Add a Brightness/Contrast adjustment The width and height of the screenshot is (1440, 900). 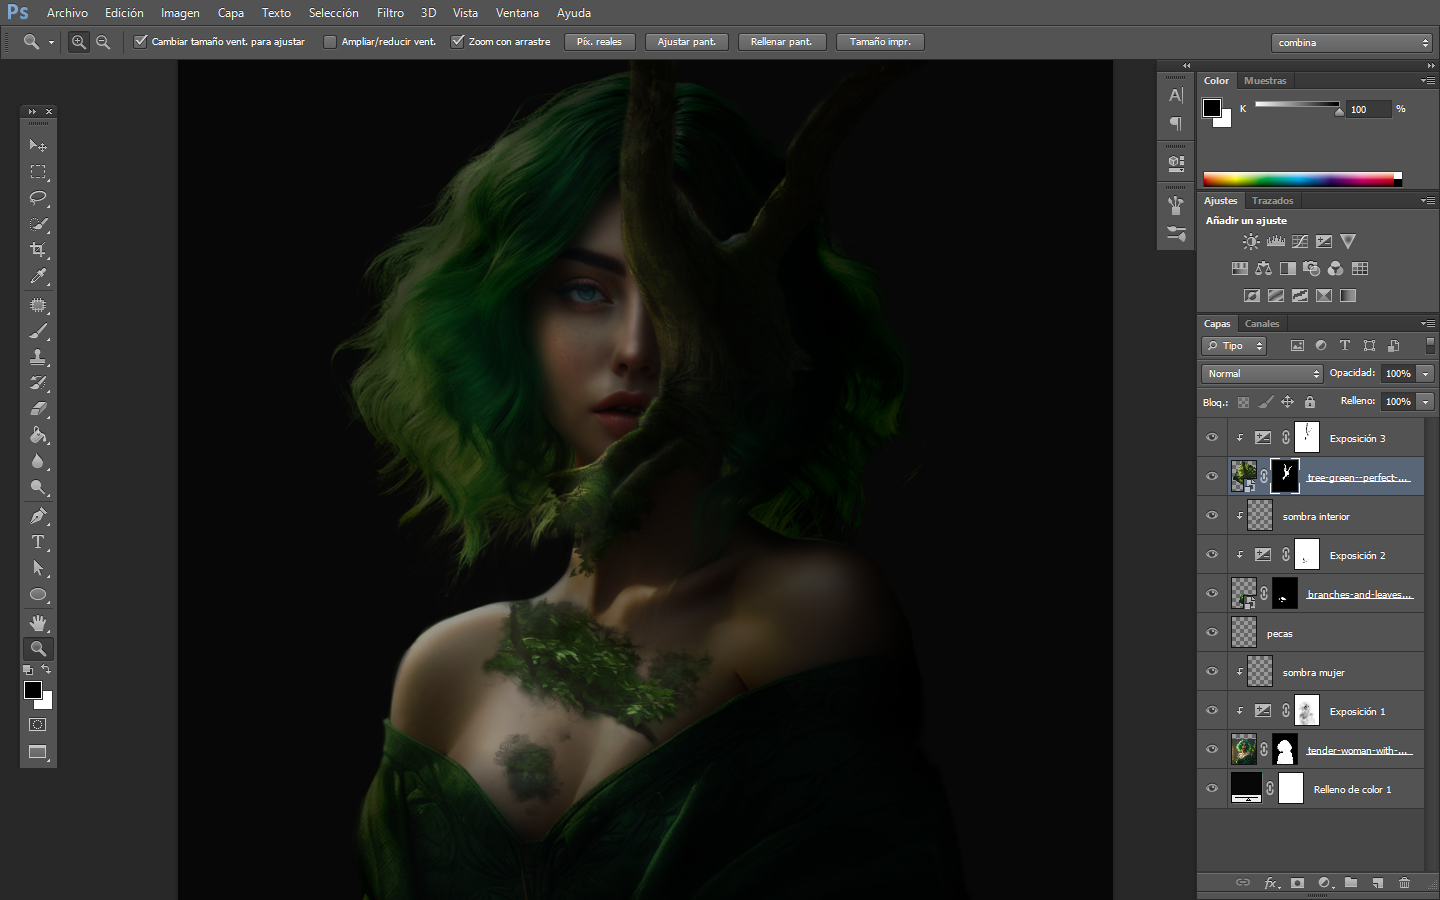coord(1251,242)
